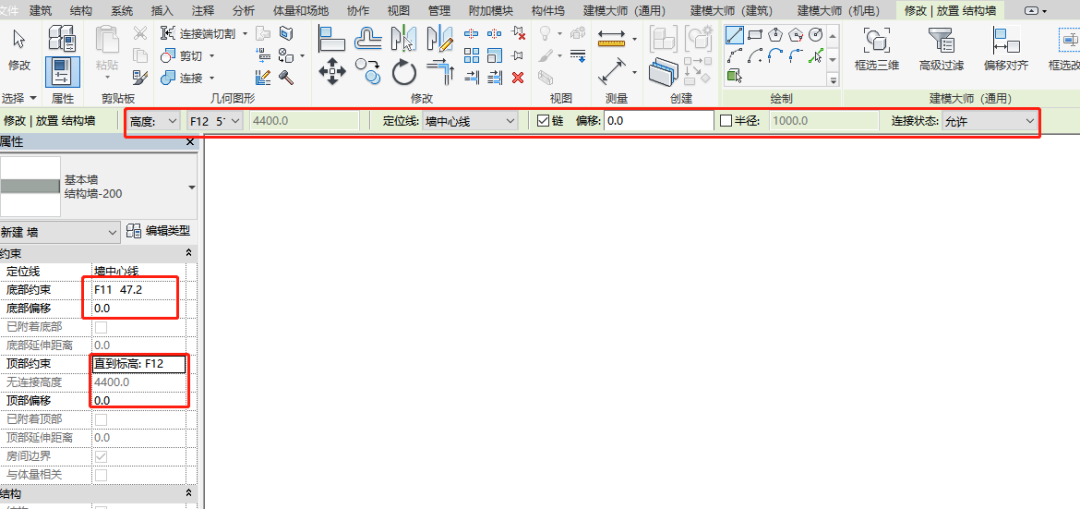Expand the wall type selector 结构墙-200
This screenshot has height=509, width=1080.
(x=191, y=187)
